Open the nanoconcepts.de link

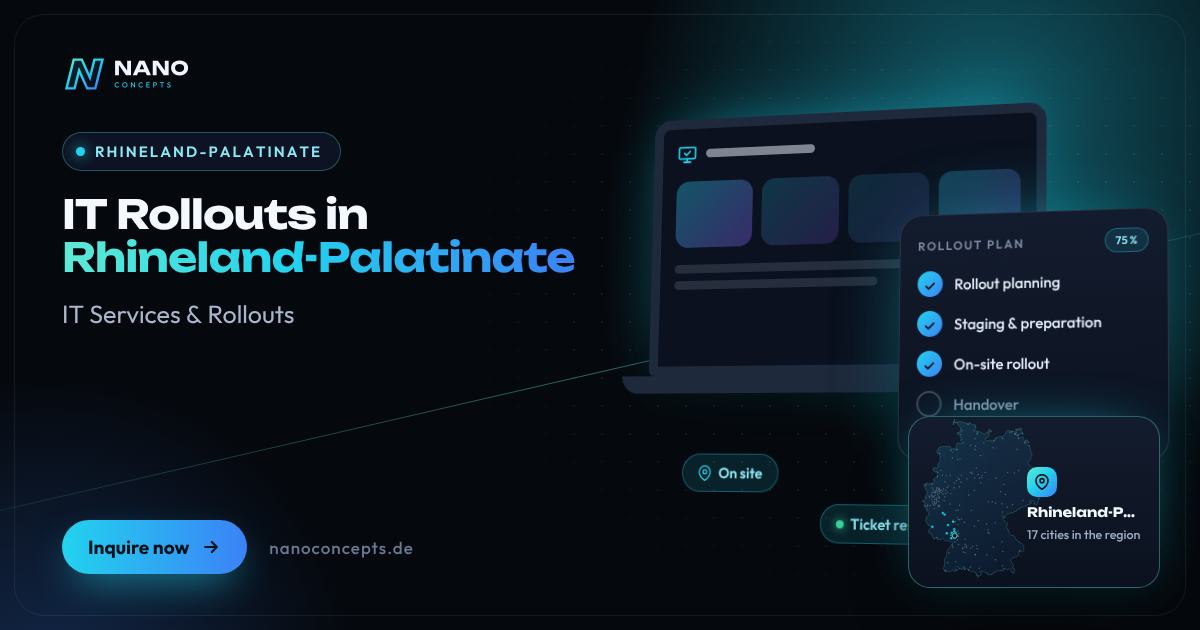coord(341,548)
